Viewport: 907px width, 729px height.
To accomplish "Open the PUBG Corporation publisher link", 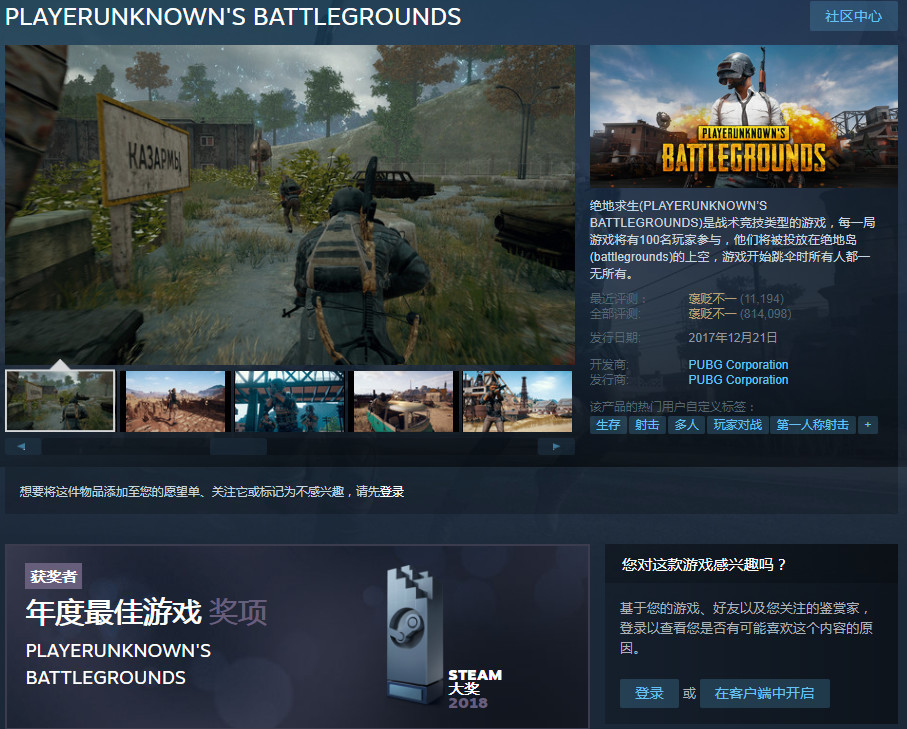I will pos(738,380).
